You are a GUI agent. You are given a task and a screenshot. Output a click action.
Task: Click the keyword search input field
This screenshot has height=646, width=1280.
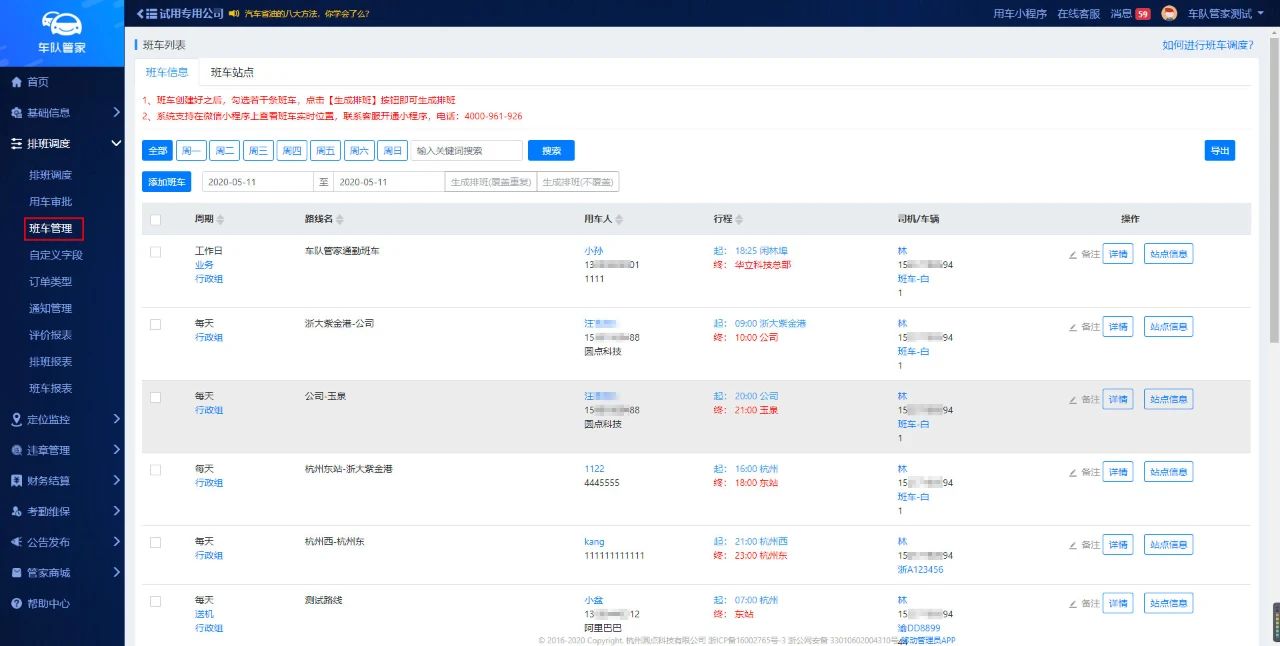point(466,150)
